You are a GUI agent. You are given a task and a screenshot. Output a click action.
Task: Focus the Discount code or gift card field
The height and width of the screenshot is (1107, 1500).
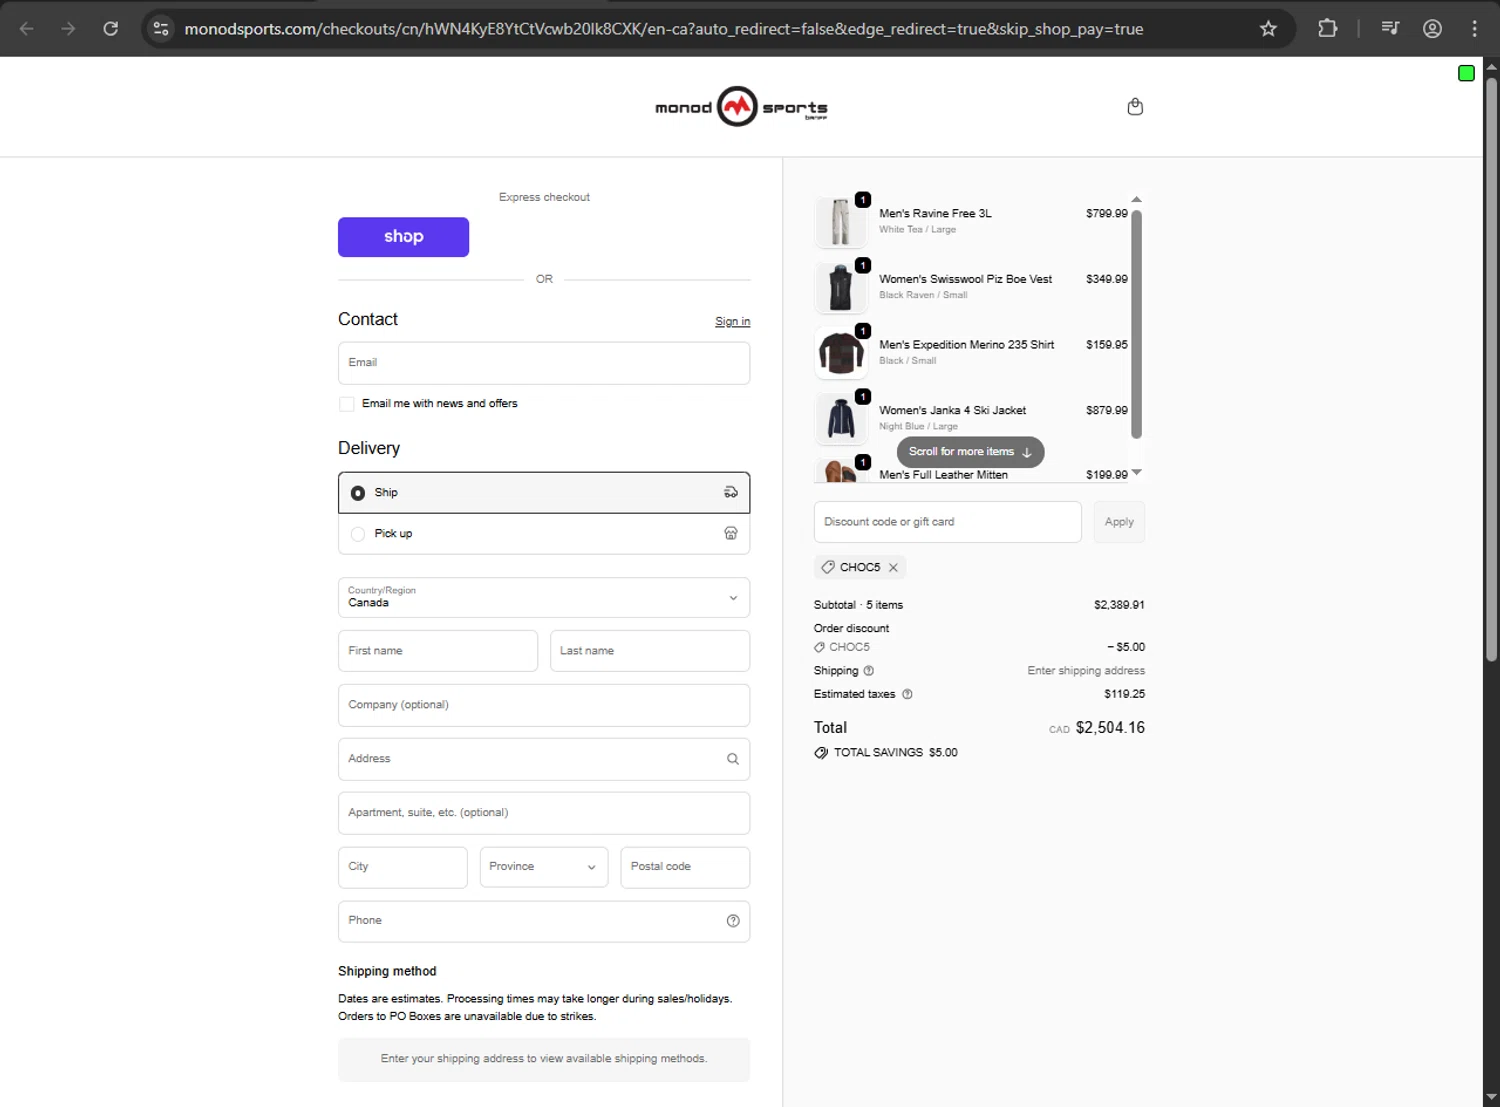pos(948,522)
